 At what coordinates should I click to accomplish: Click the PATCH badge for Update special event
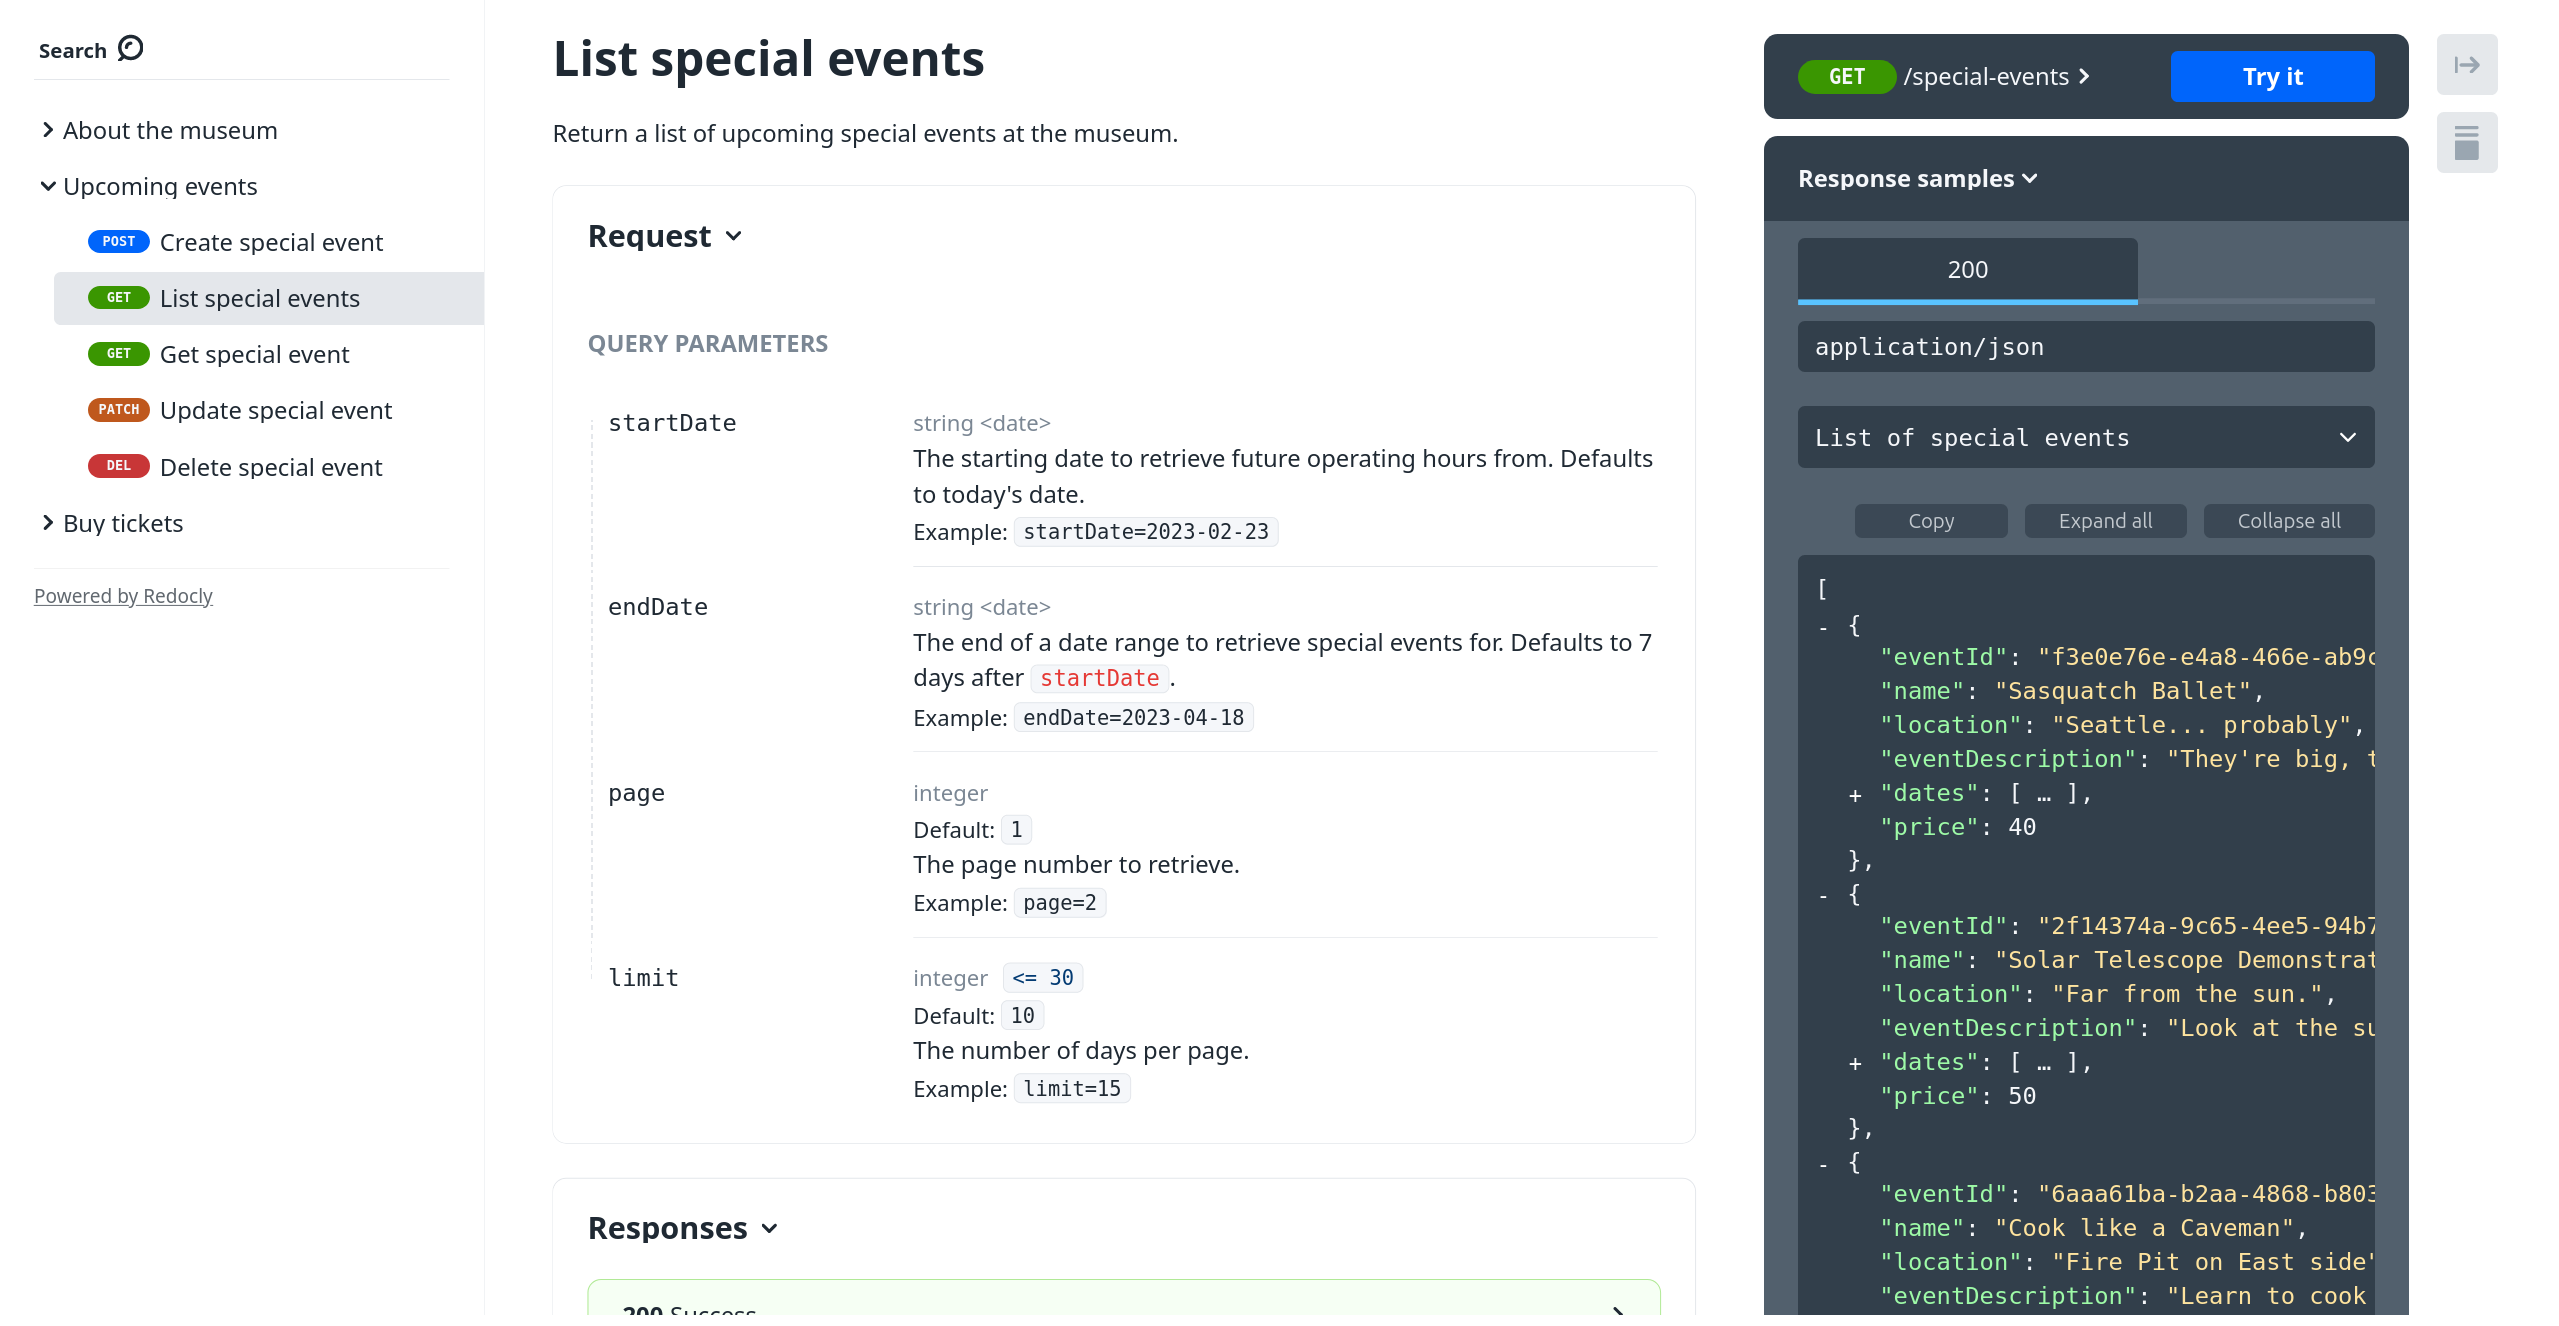point(118,410)
